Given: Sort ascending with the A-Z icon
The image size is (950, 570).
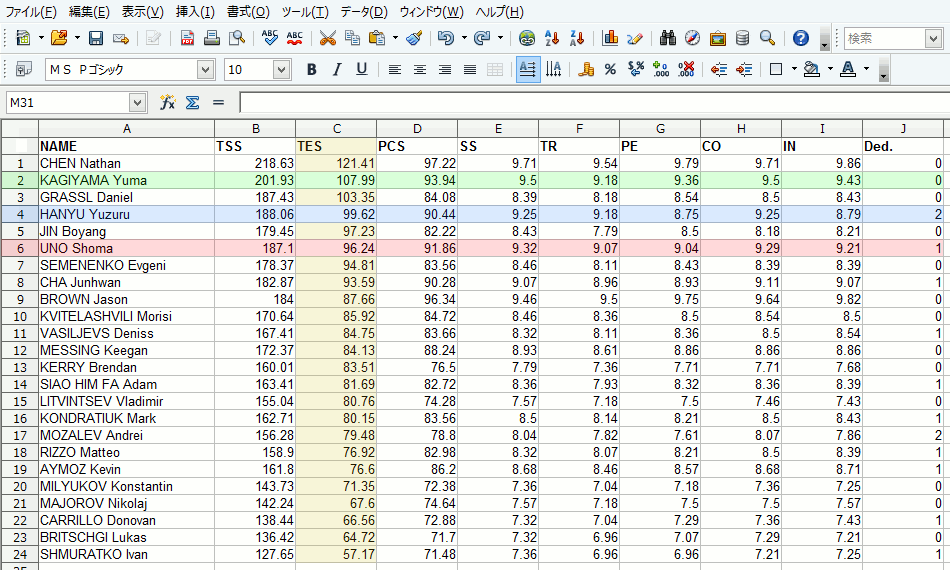Looking at the screenshot, I should tap(552, 38).
